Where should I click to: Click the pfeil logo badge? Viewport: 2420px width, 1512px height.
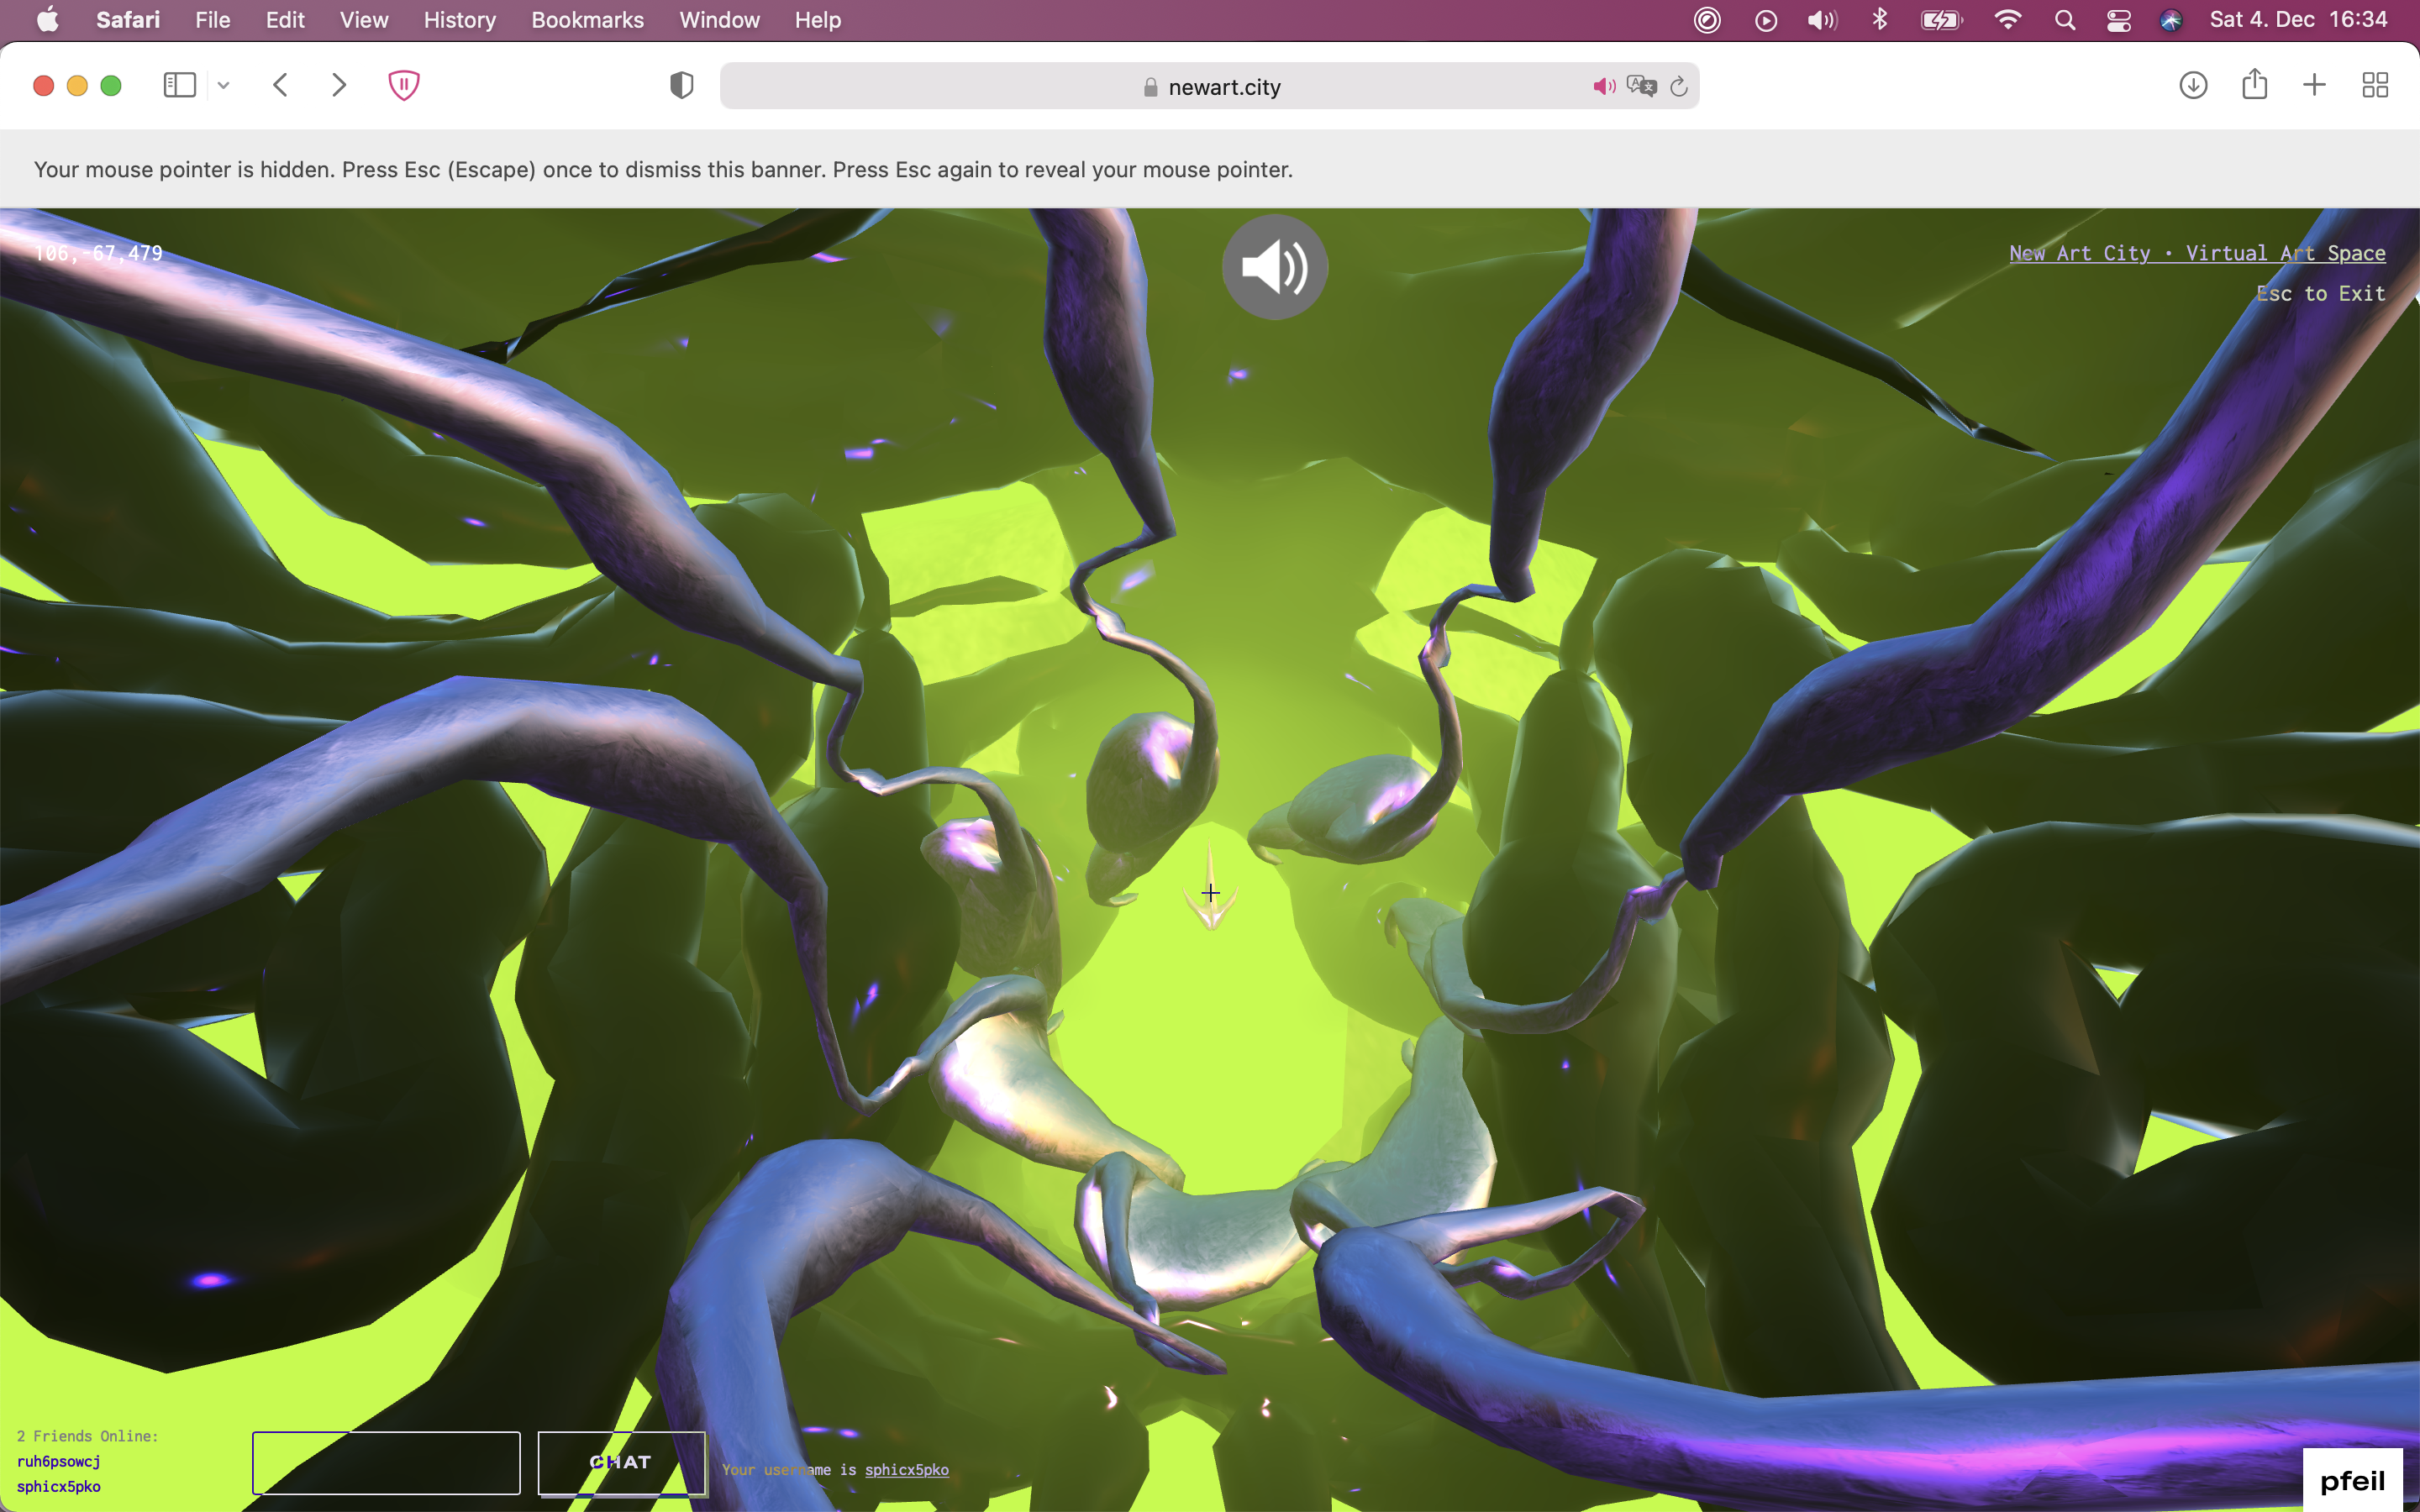point(2352,1480)
